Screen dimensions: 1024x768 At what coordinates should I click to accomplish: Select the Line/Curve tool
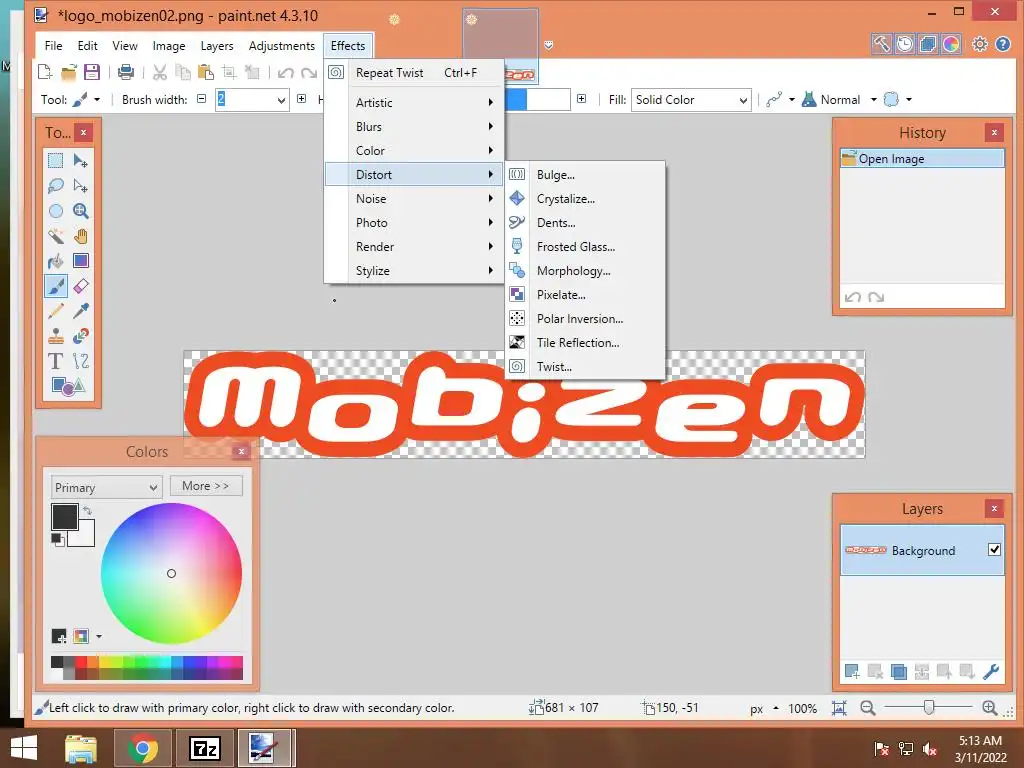80,360
